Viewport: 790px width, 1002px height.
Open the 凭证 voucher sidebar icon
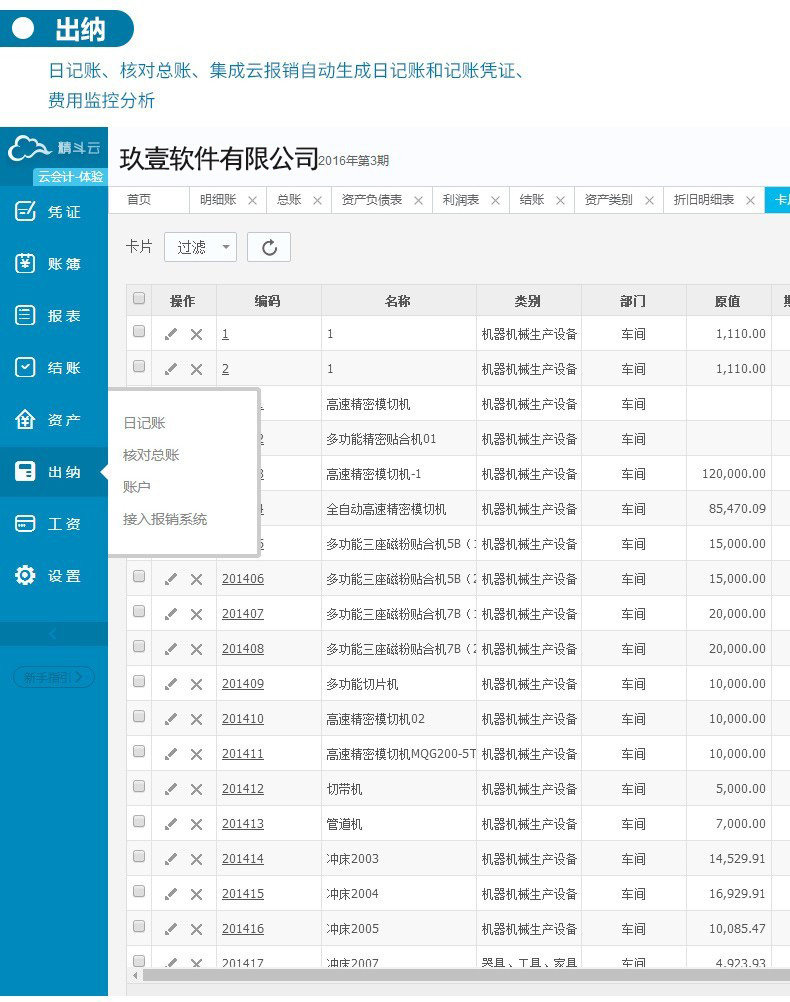coord(25,212)
